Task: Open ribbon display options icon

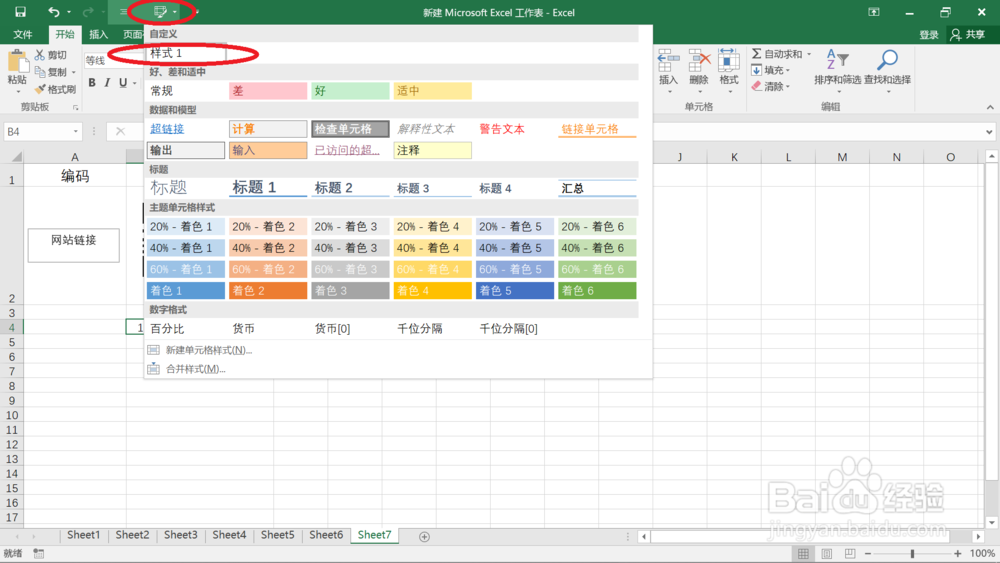Action: click(x=874, y=11)
